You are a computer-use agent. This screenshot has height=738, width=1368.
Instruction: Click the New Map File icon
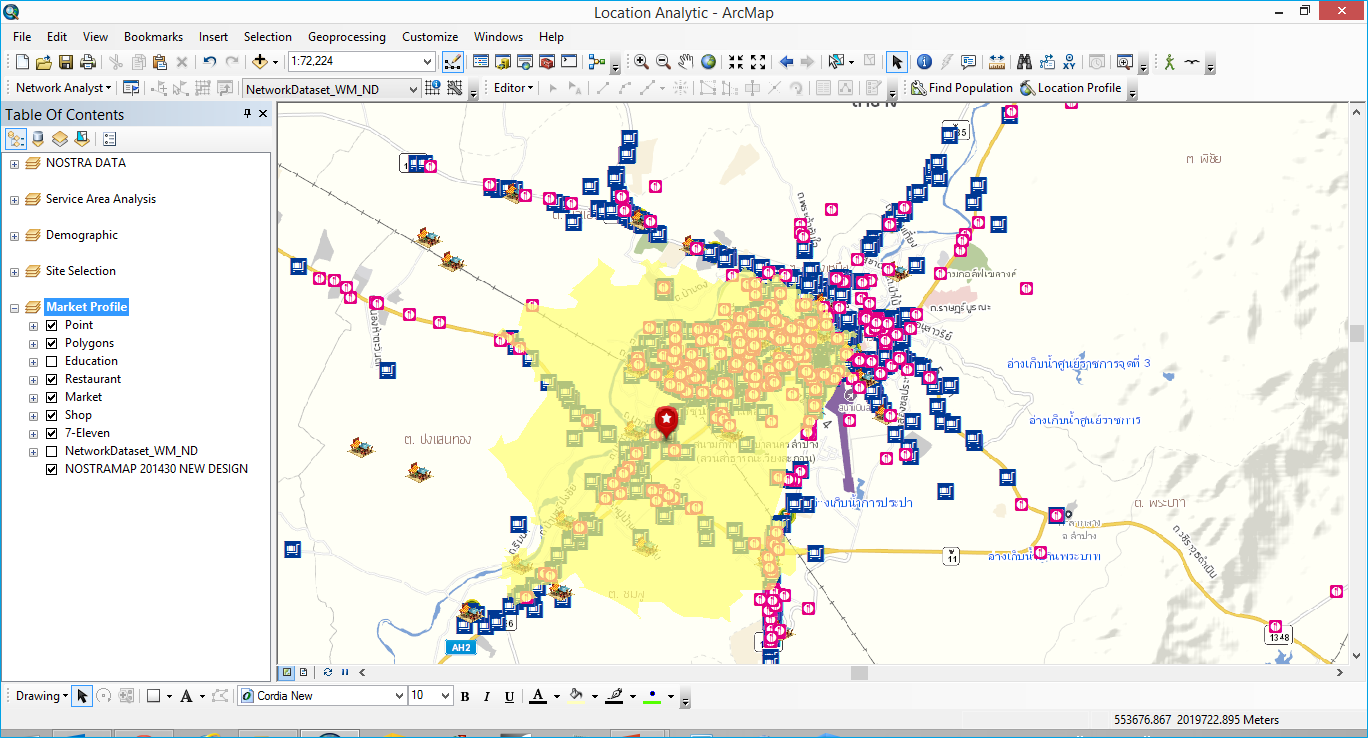[21, 62]
